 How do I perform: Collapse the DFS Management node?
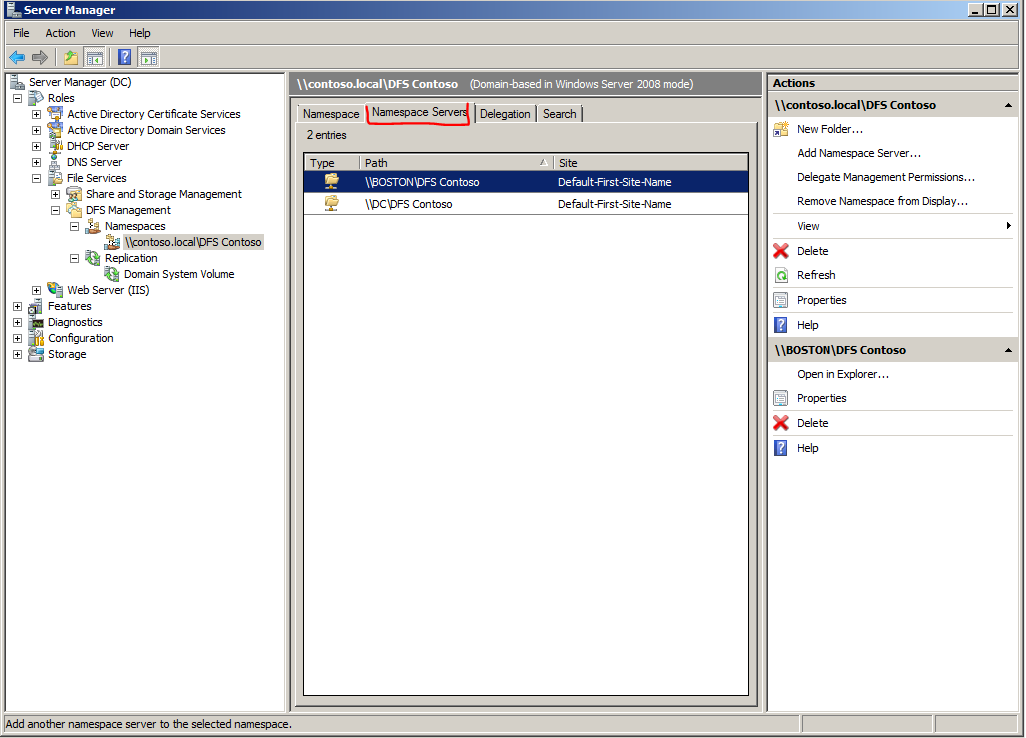coord(56,210)
